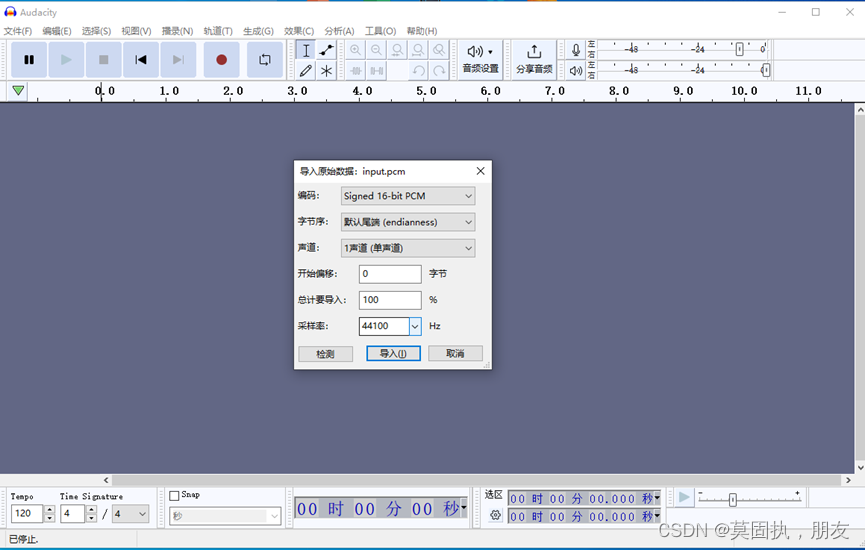The image size is (865, 550).
Task: Expand the 采样率 44100 dropdown arrow
Action: (x=415, y=326)
